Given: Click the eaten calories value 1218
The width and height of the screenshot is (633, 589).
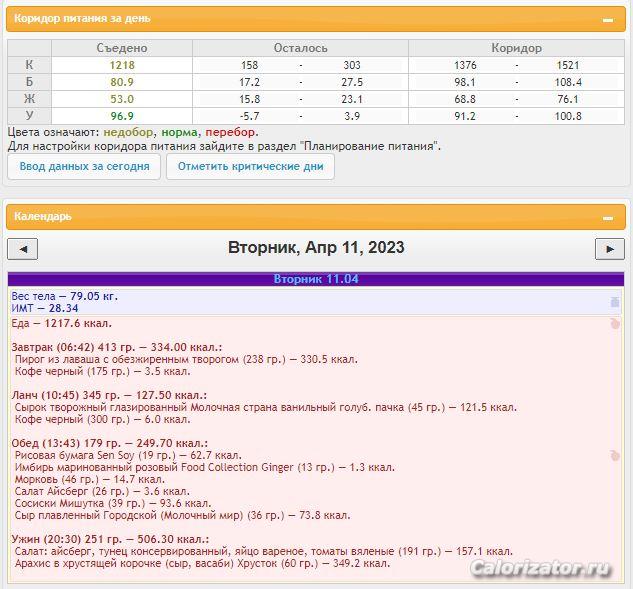Looking at the screenshot, I should tap(122, 65).
